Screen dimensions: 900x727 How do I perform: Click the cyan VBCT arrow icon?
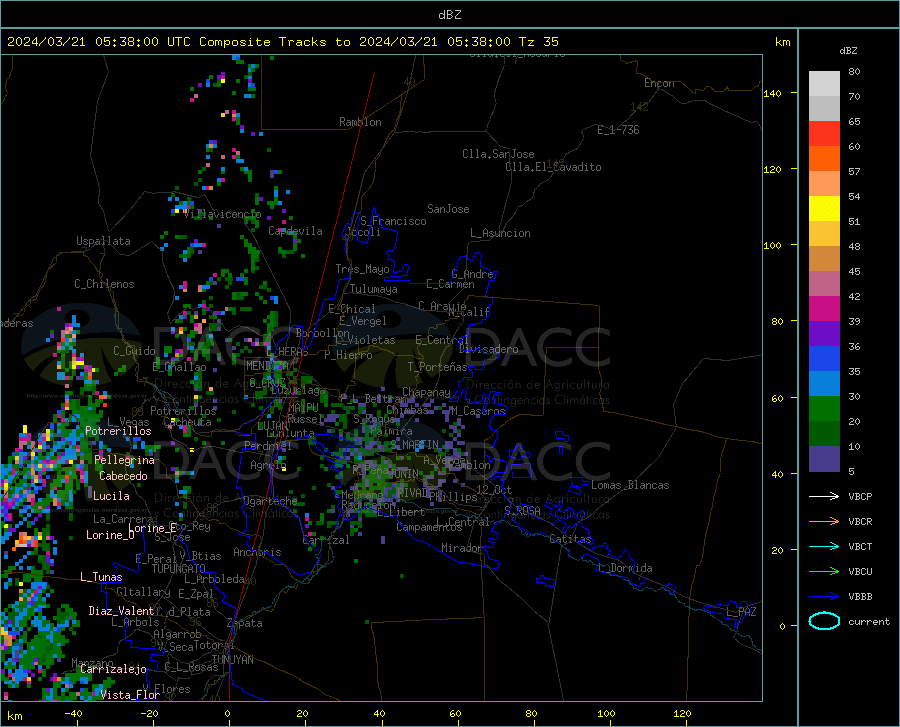[x=824, y=546]
